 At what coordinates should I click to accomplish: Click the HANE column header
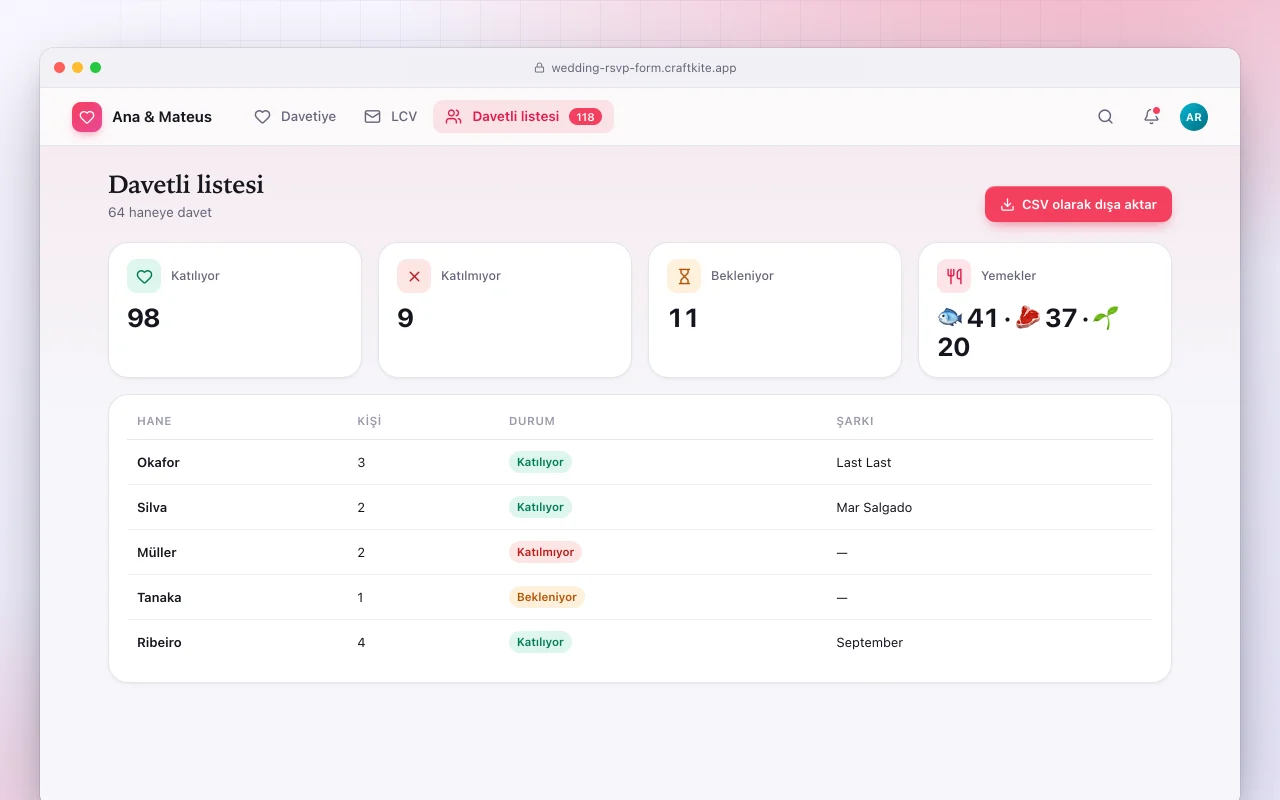click(154, 421)
